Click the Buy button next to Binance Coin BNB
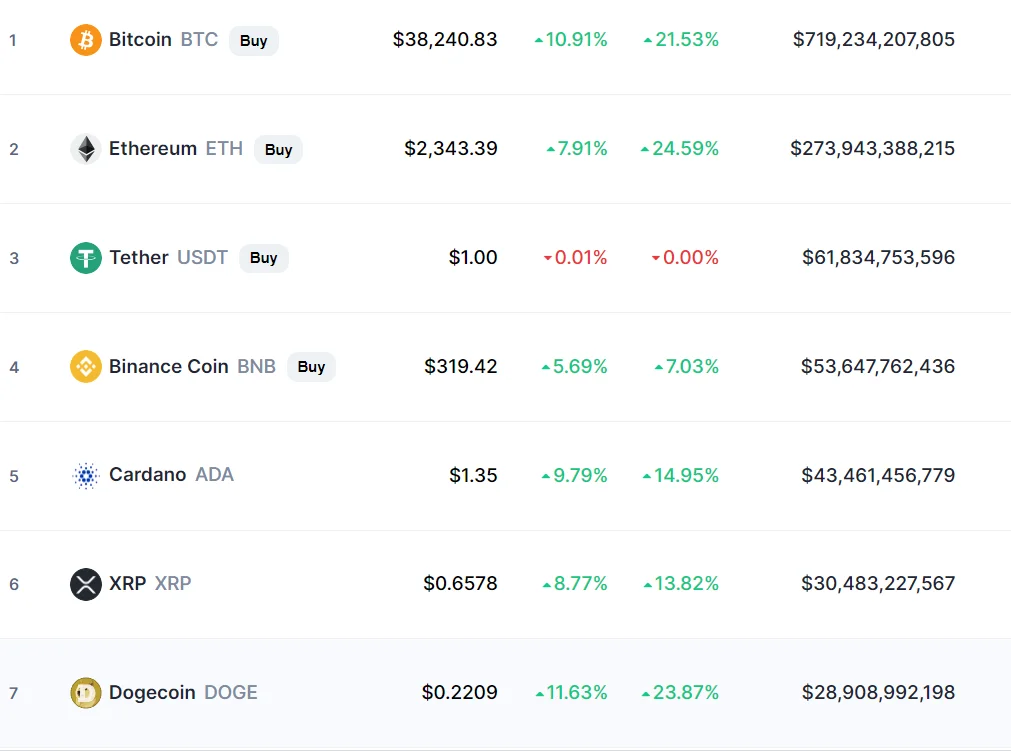This screenshot has height=751, width=1011. click(x=311, y=367)
